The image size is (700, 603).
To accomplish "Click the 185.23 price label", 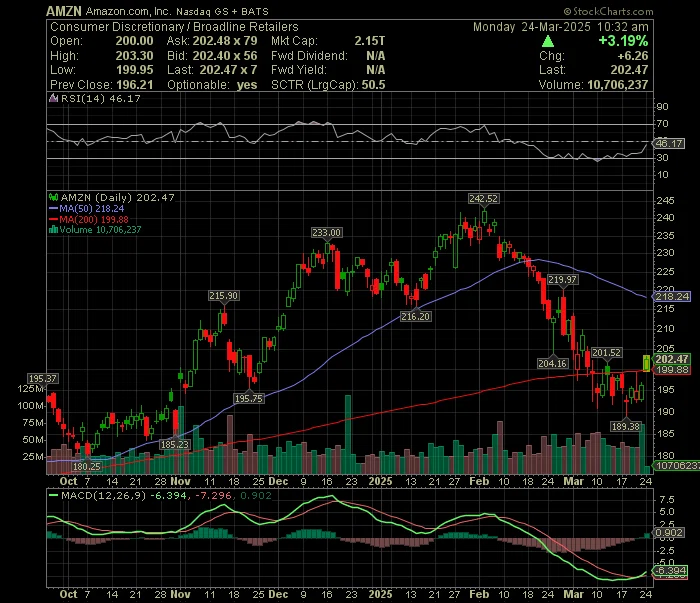I will tap(175, 444).
